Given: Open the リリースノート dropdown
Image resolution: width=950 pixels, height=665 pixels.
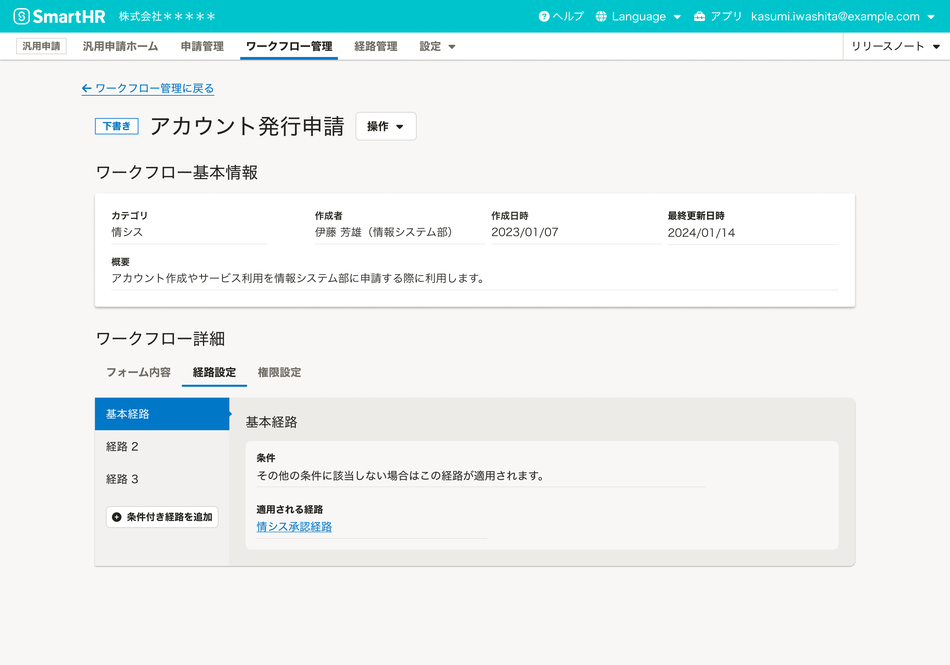Looking at the screenshot, I should (895, 47).
